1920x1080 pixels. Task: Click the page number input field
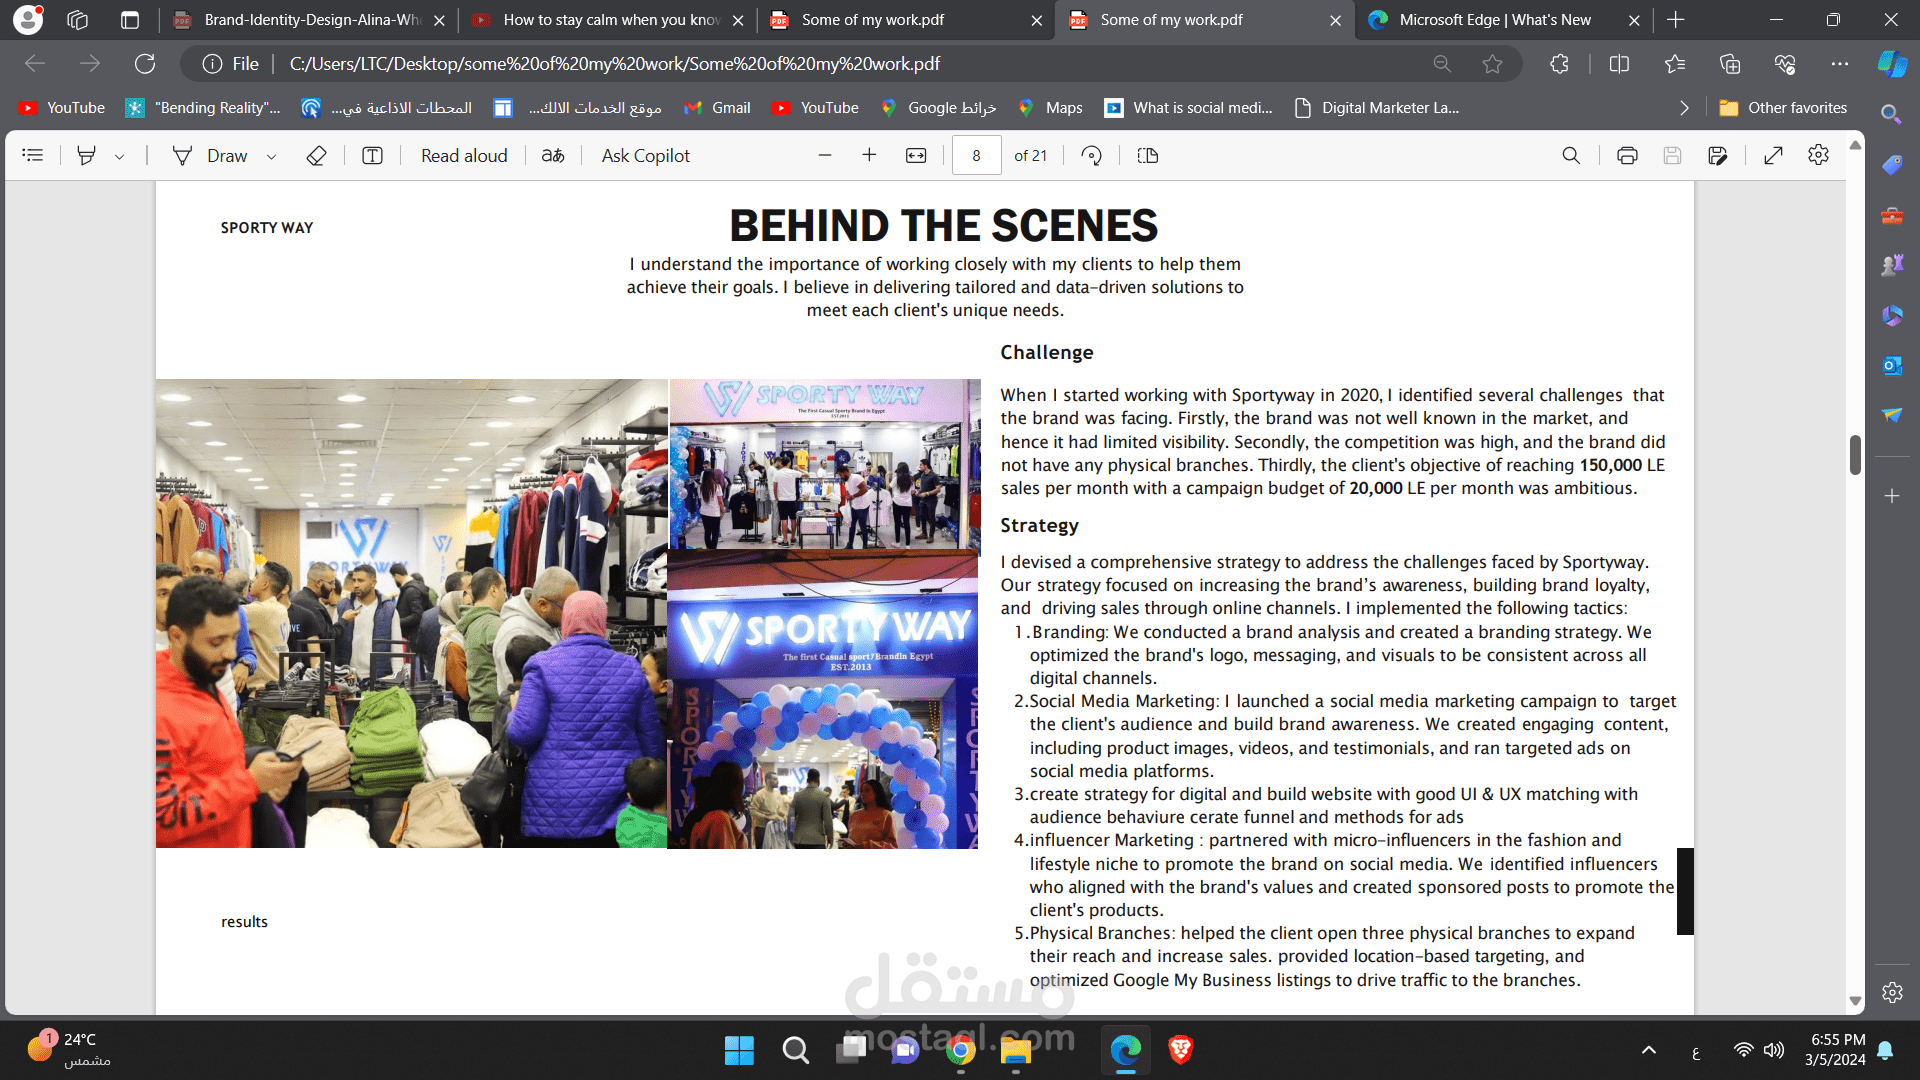(976, 155)
